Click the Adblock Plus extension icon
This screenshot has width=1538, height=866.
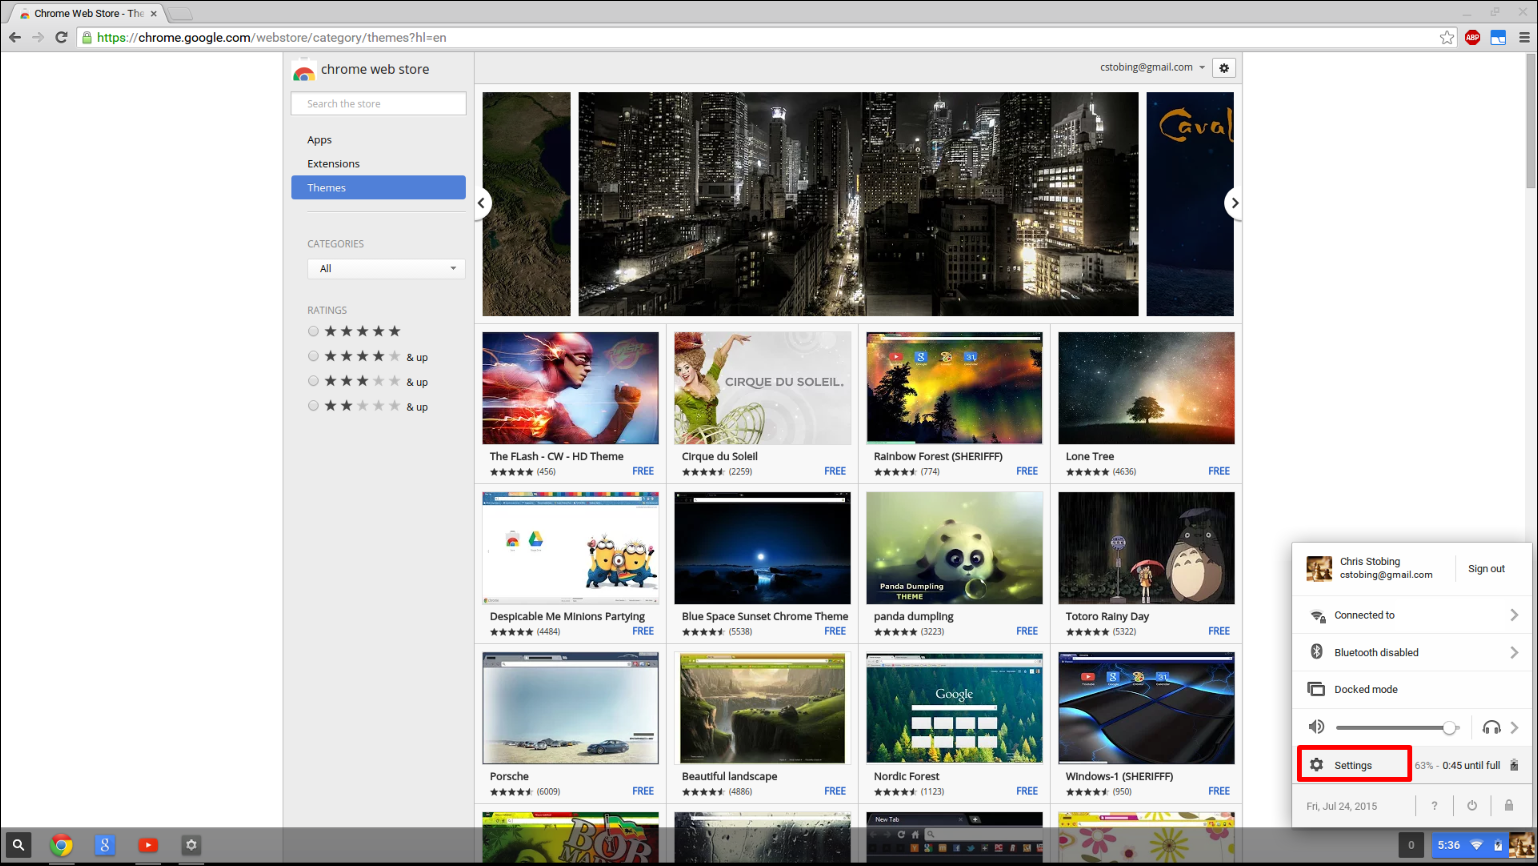[1472, 36]
